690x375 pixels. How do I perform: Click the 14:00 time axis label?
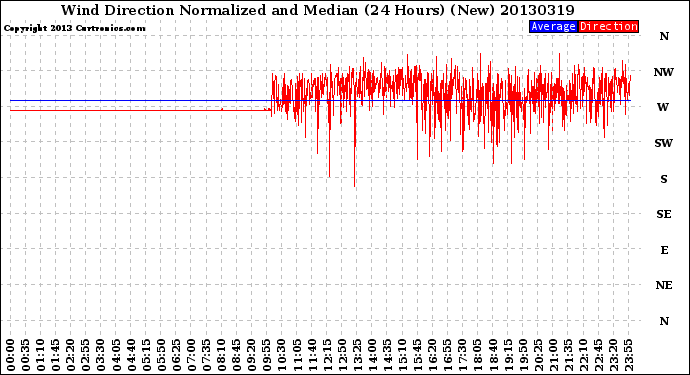click(372, 355)
